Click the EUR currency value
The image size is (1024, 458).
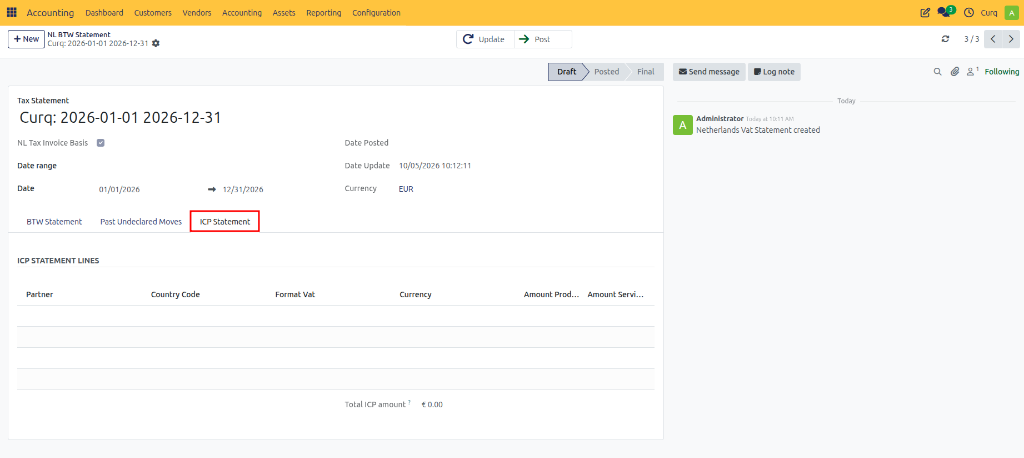[406, 189]
